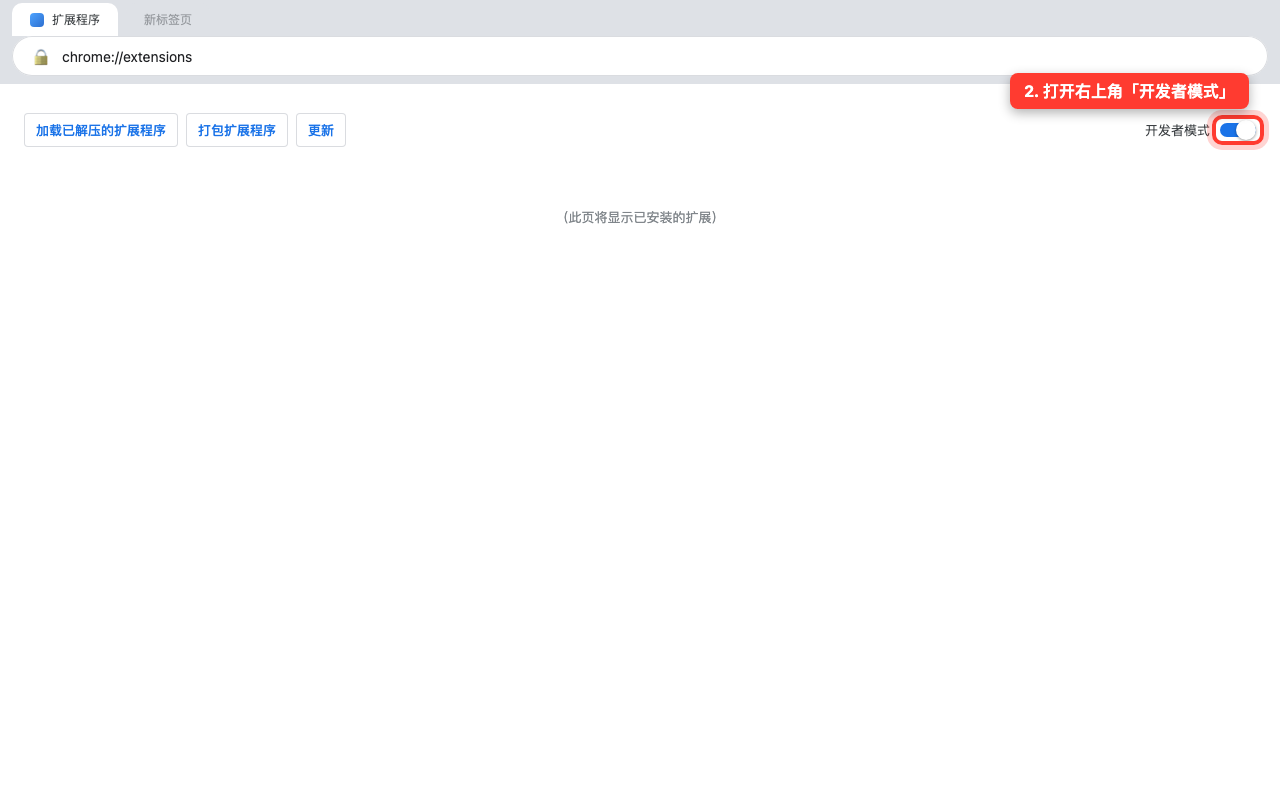Click the 开发者模式 label text
This screenshot has height=800, width=1280.
click(x=1177, y=130)
